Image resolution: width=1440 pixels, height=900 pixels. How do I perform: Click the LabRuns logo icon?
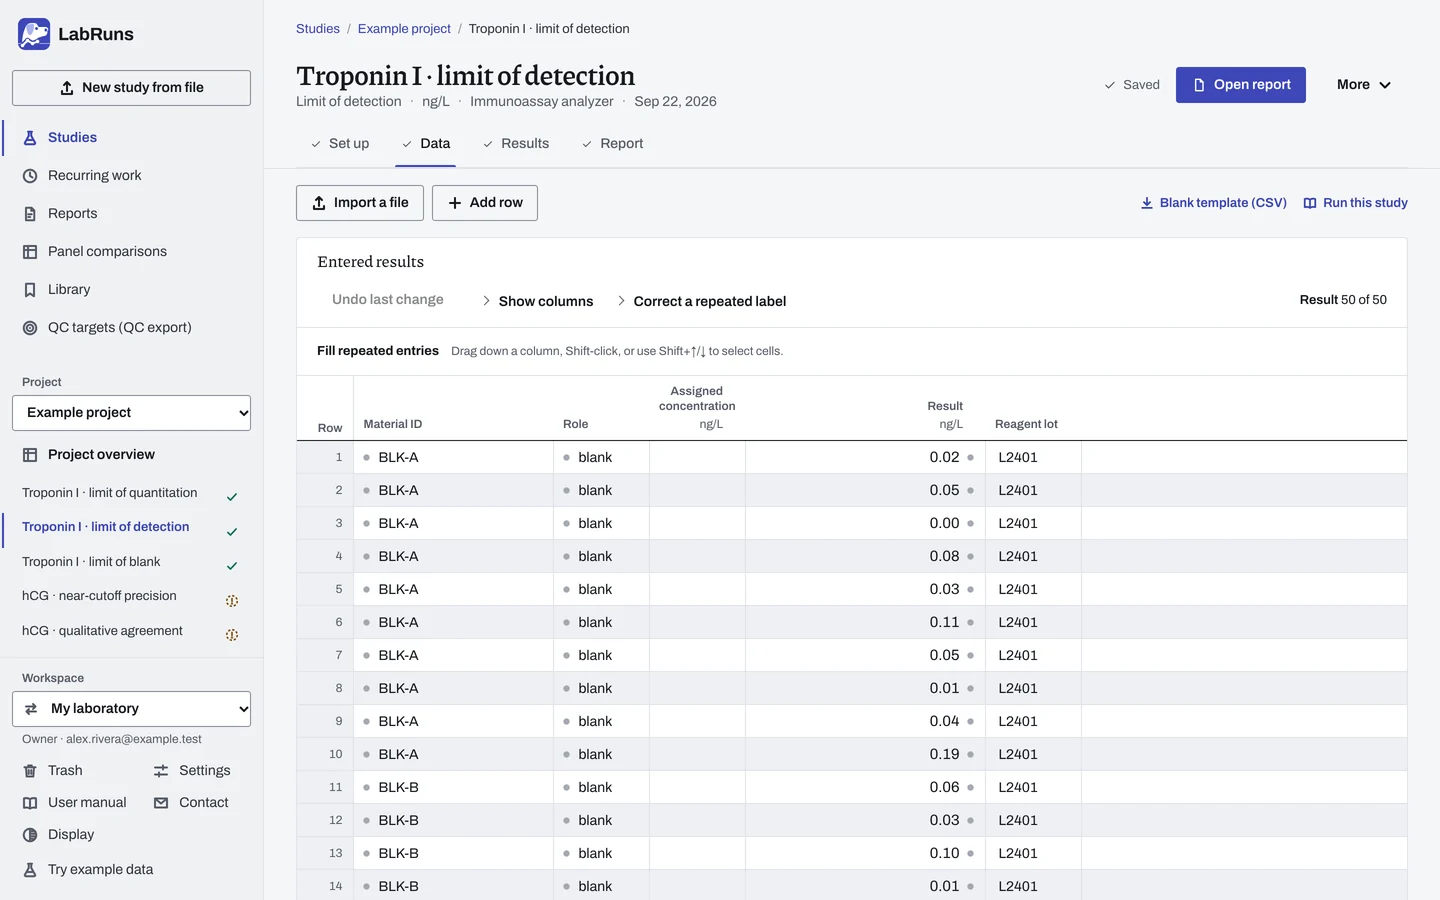coord(34,34)
